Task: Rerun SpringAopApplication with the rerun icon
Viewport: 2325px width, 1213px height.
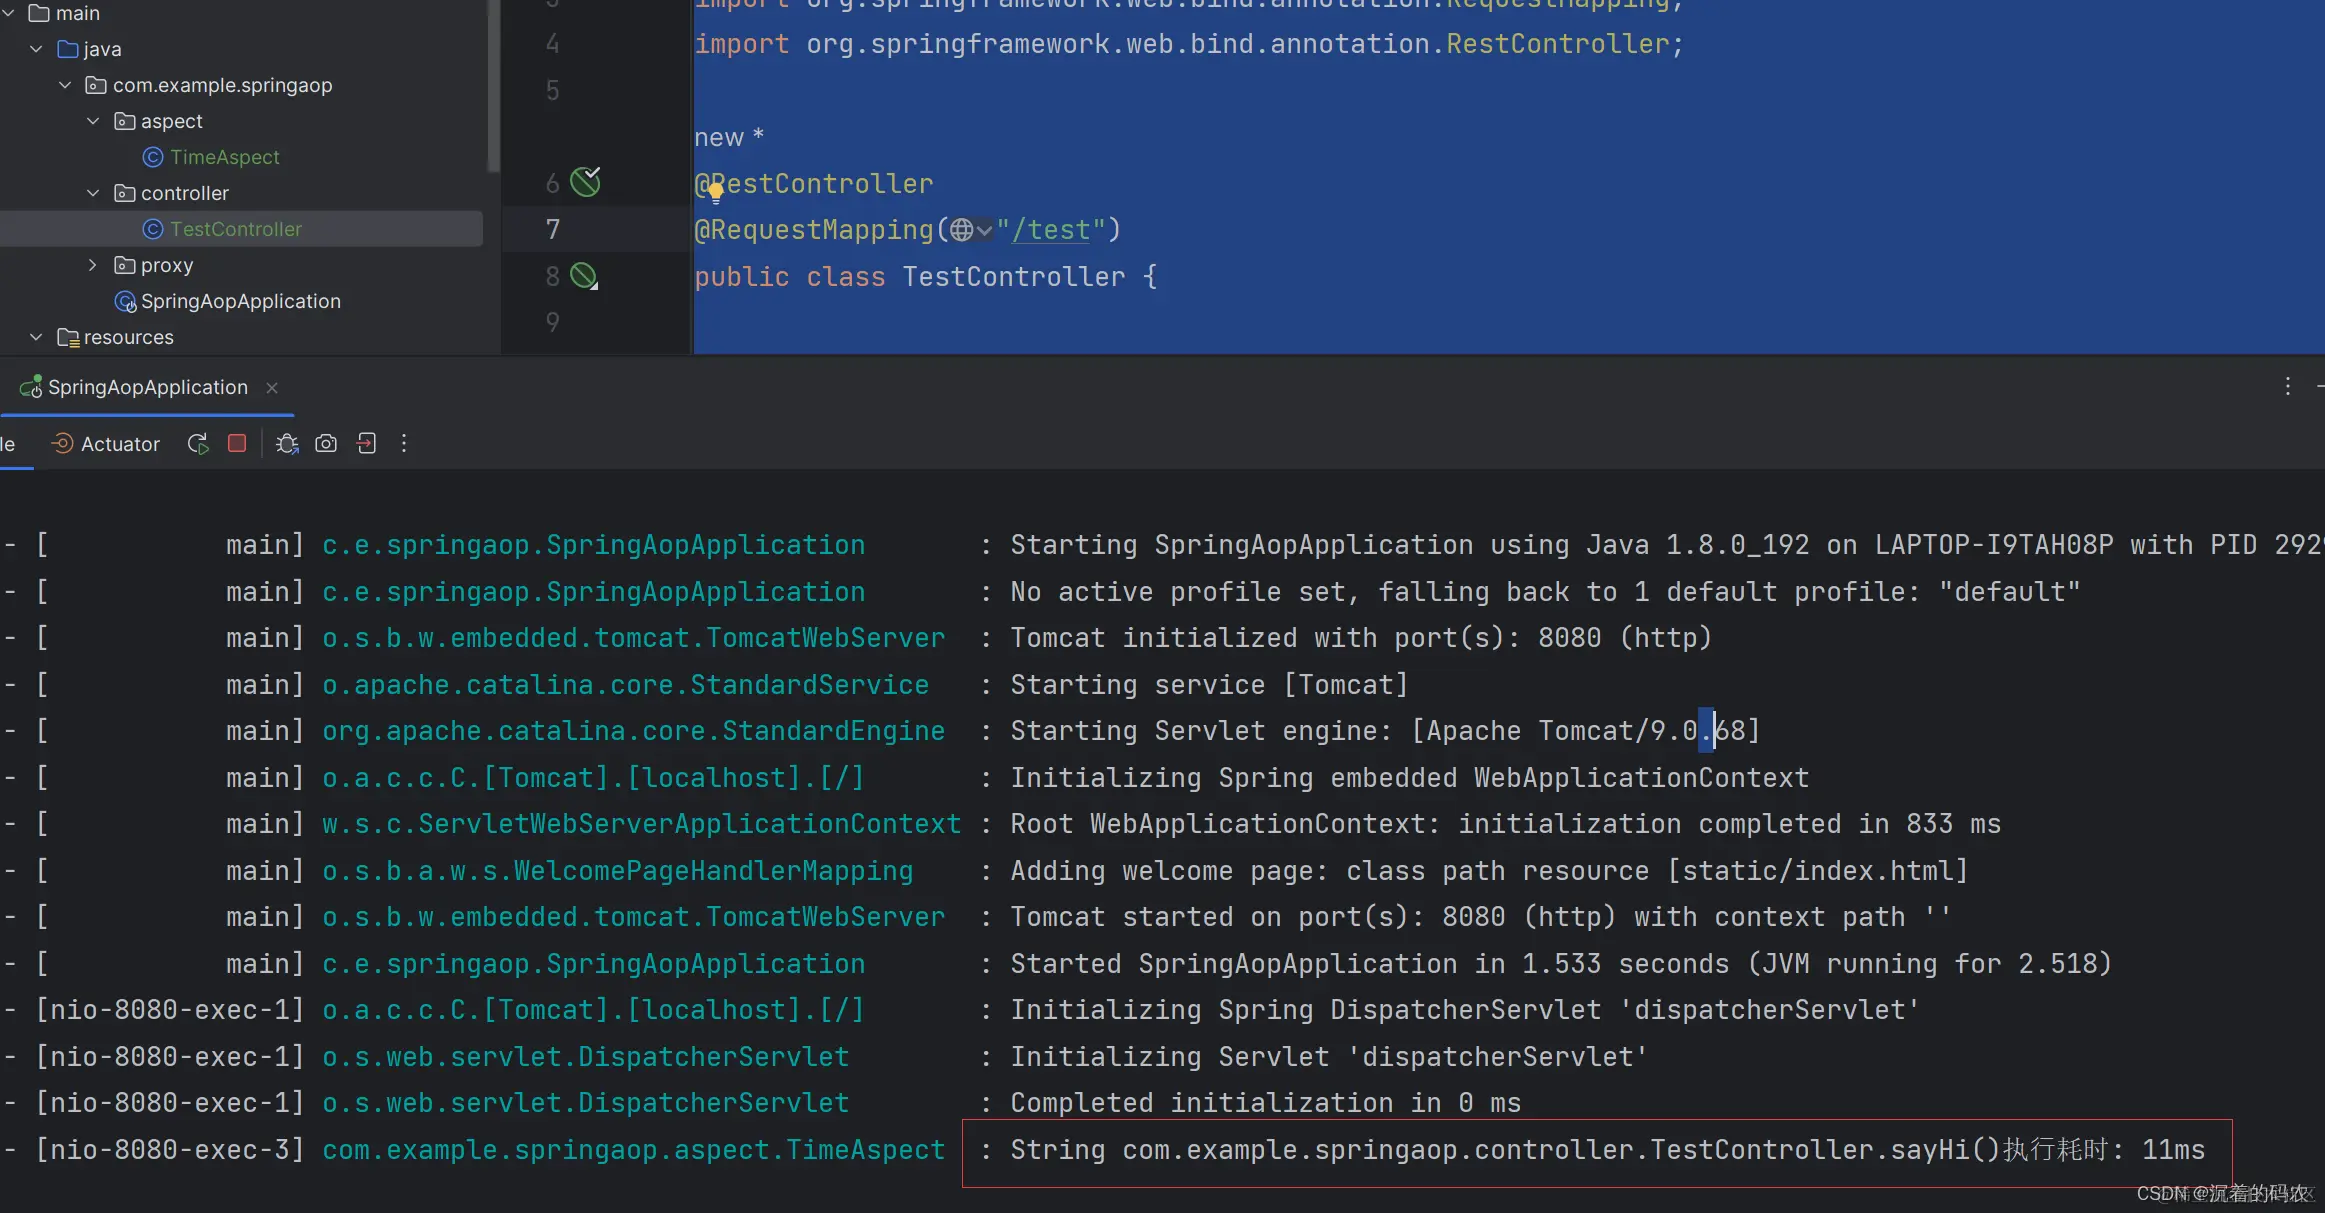Action: click(198, 444)
